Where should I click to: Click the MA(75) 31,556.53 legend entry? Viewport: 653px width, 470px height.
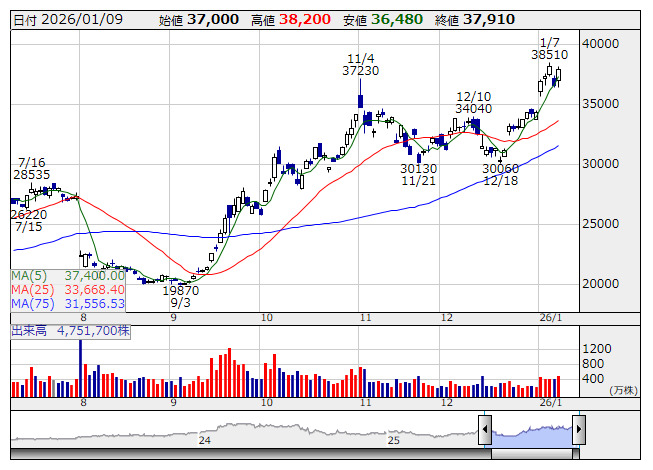pyautogui.click(x=68, y=304)
